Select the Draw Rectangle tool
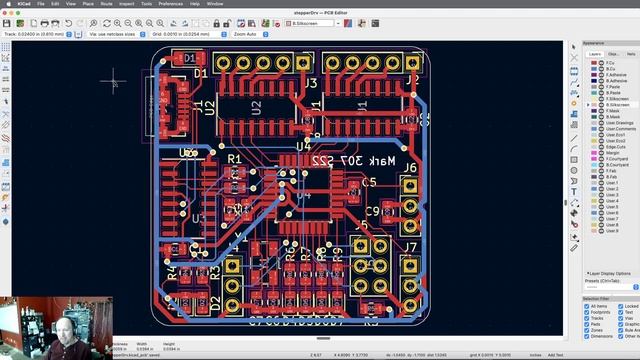This screenshot has height=360, width=640. point(574,160)
